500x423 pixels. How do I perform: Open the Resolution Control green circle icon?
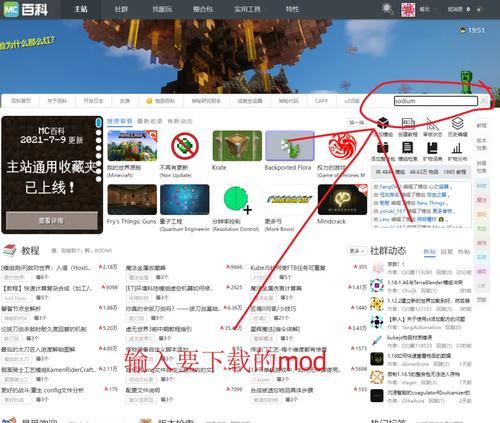[x=237, y=199]
